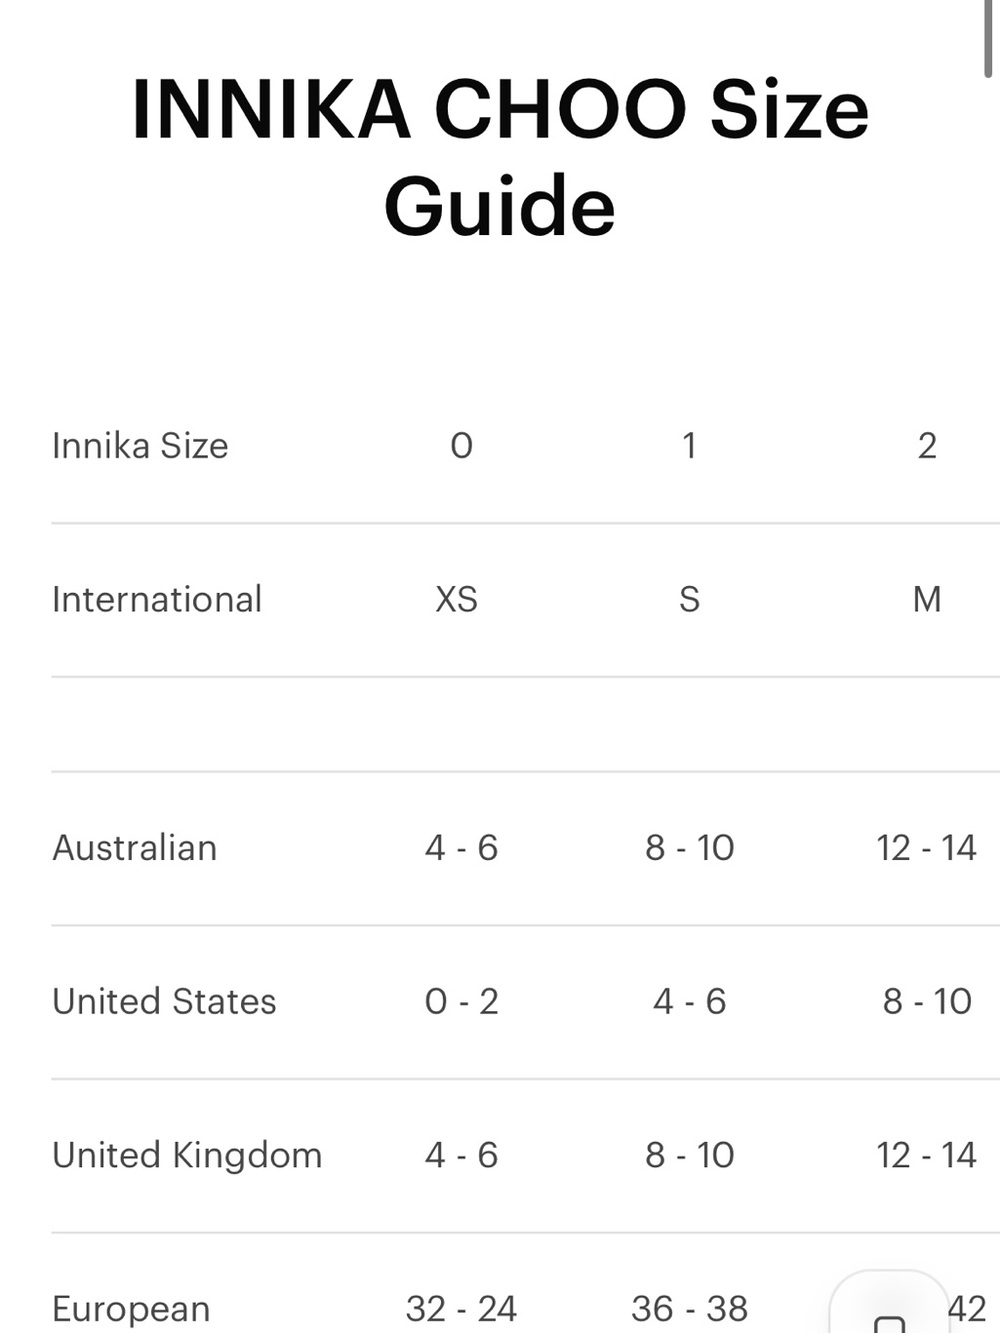This screenshot has width=1000, height=1333.
Task: Tap the European 32 - 24 cell
Action: 461,1308
